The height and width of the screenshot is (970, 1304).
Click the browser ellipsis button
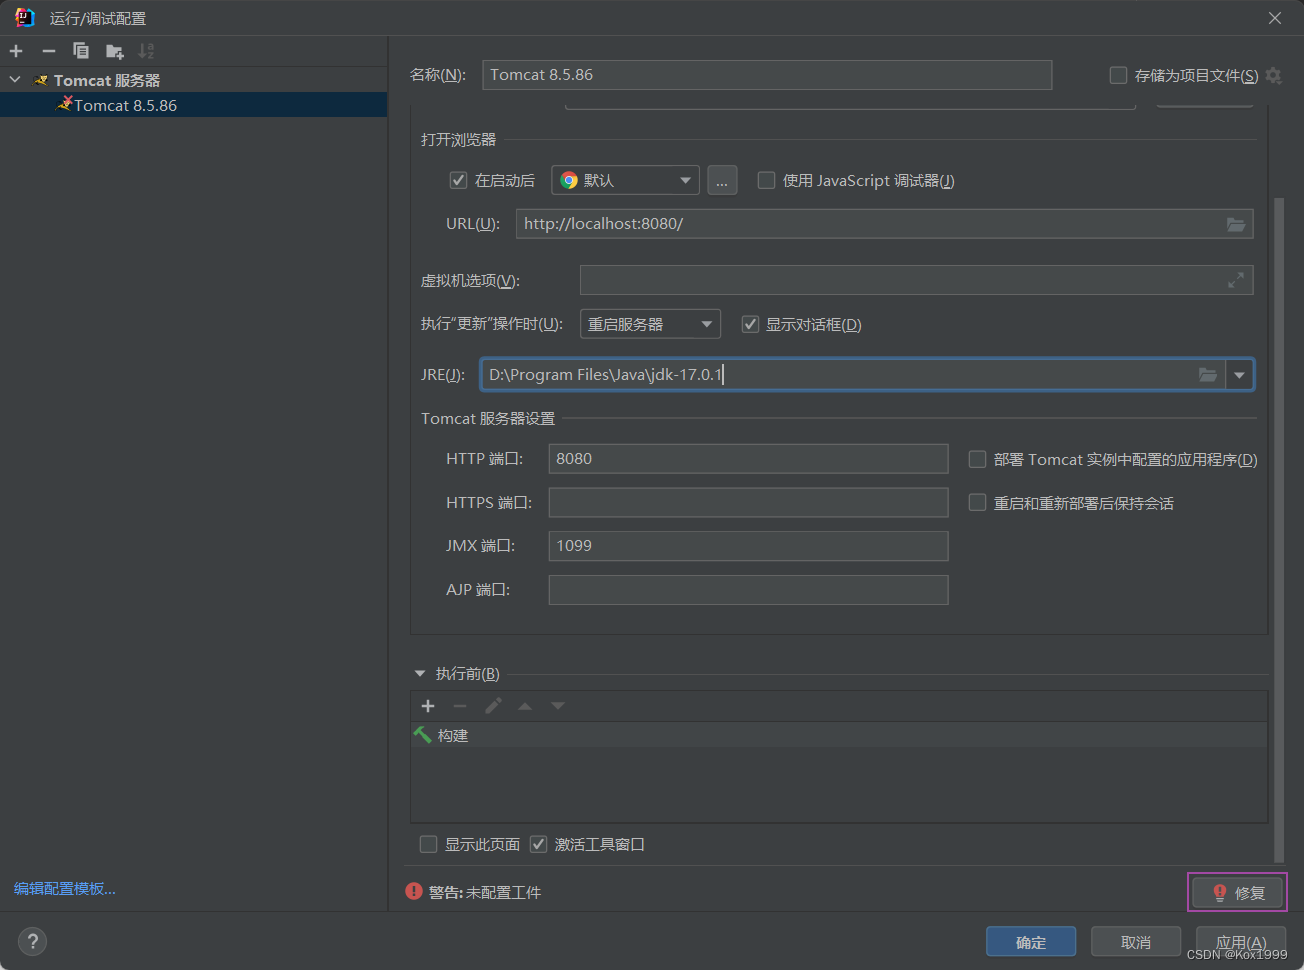(722, 180)
